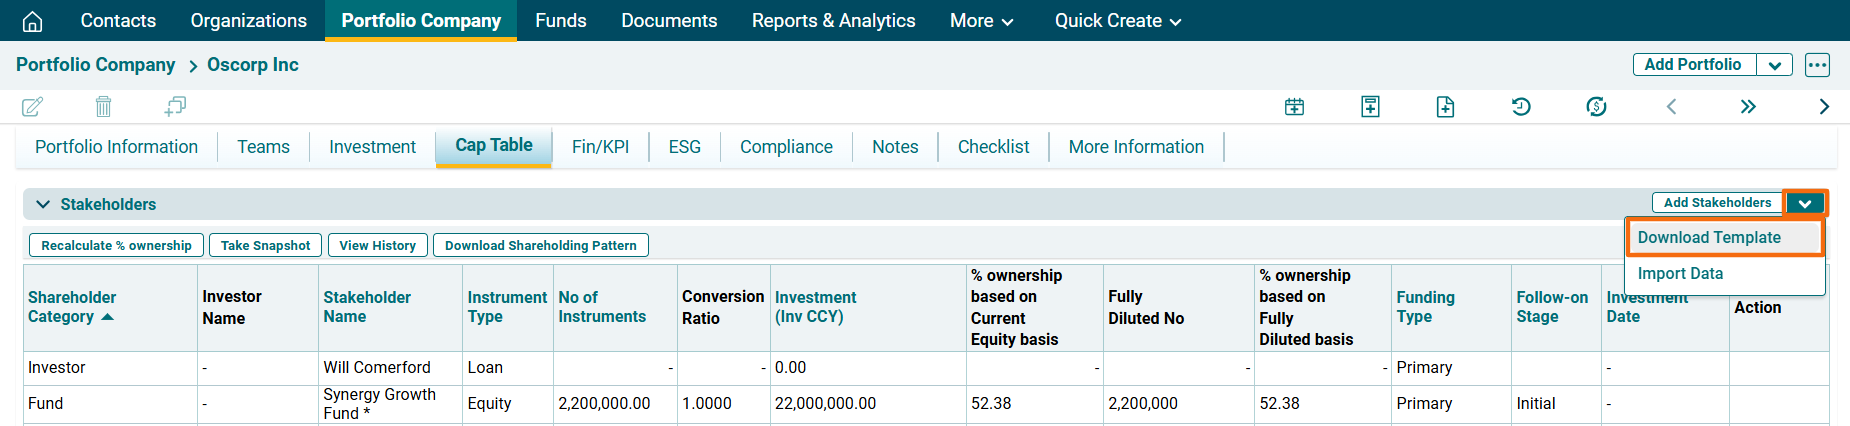The image size is (1850, 426).
Task: Click the Recalculate % ownership button
Action: click(116, 246)
